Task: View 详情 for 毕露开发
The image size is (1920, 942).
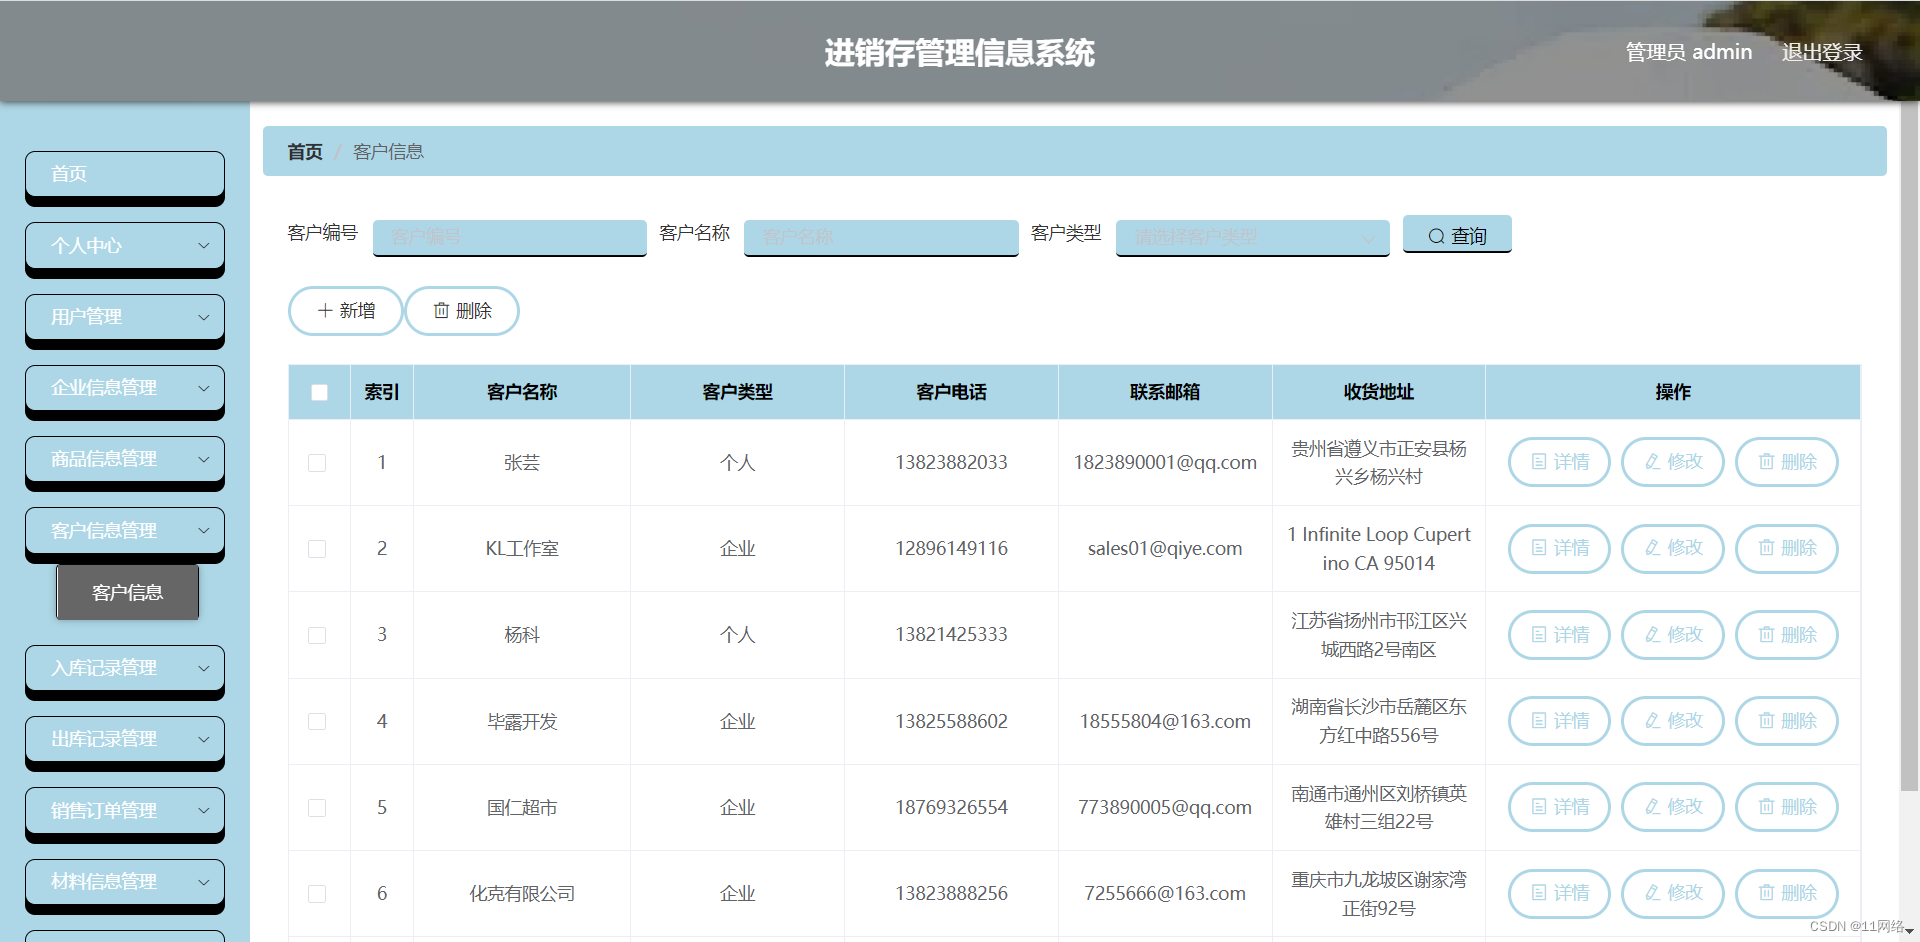Action: pyautogui.click(x=1559, y=721)
